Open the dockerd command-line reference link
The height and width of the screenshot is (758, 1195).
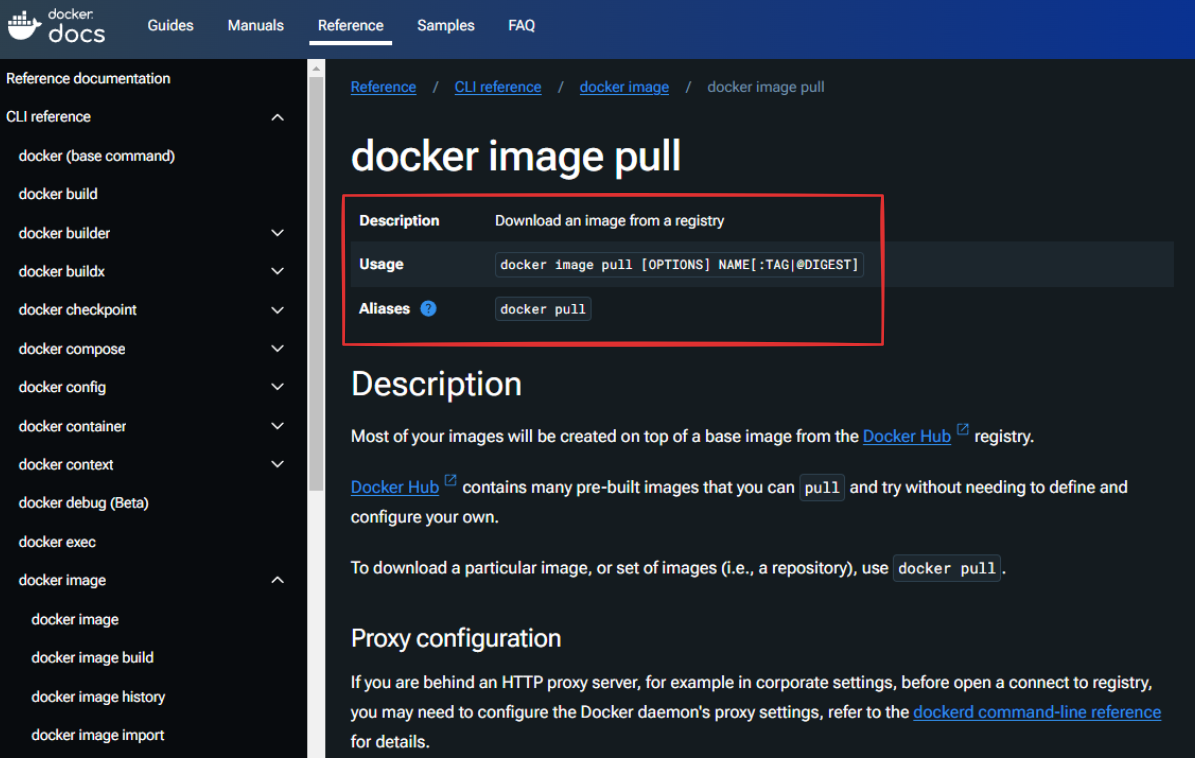pyautogui.click(x=1037, y=712)
